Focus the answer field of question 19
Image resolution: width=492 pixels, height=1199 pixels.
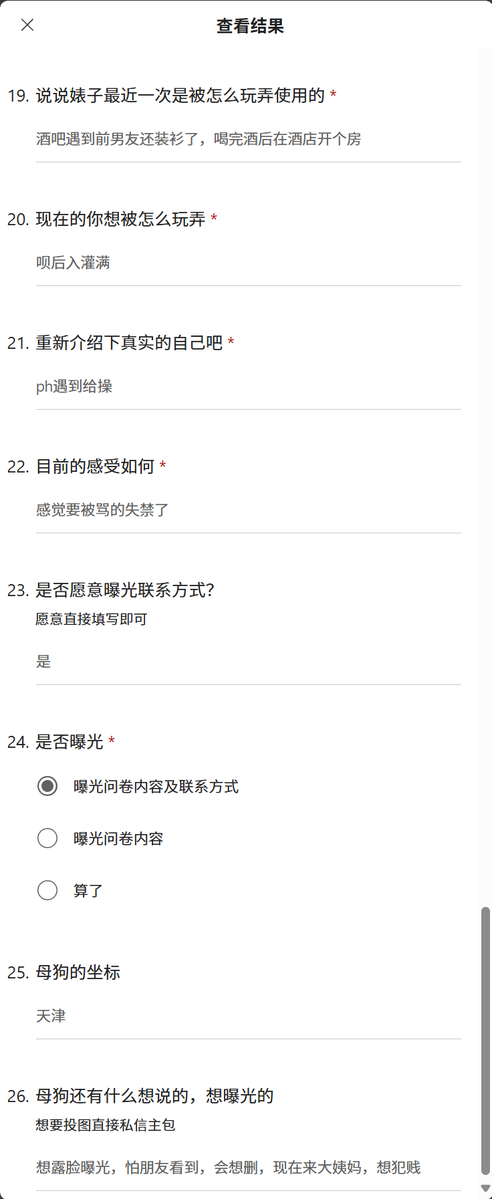pos(248,140)
